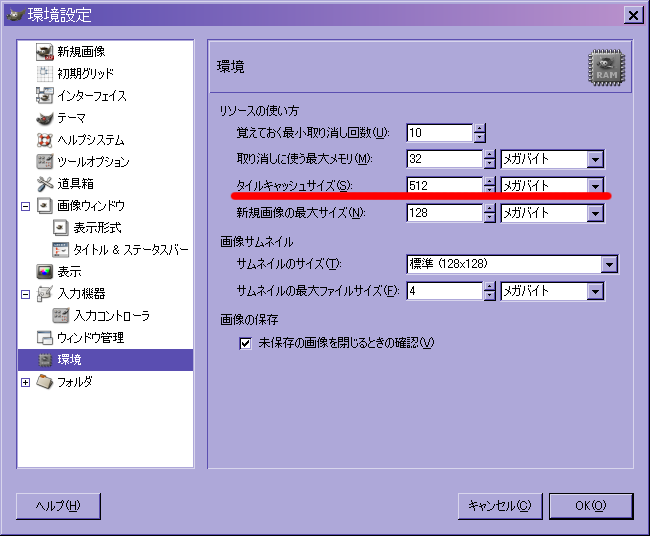Click the テーマ Wilber icon
The image size is (650, 536).
44,118
